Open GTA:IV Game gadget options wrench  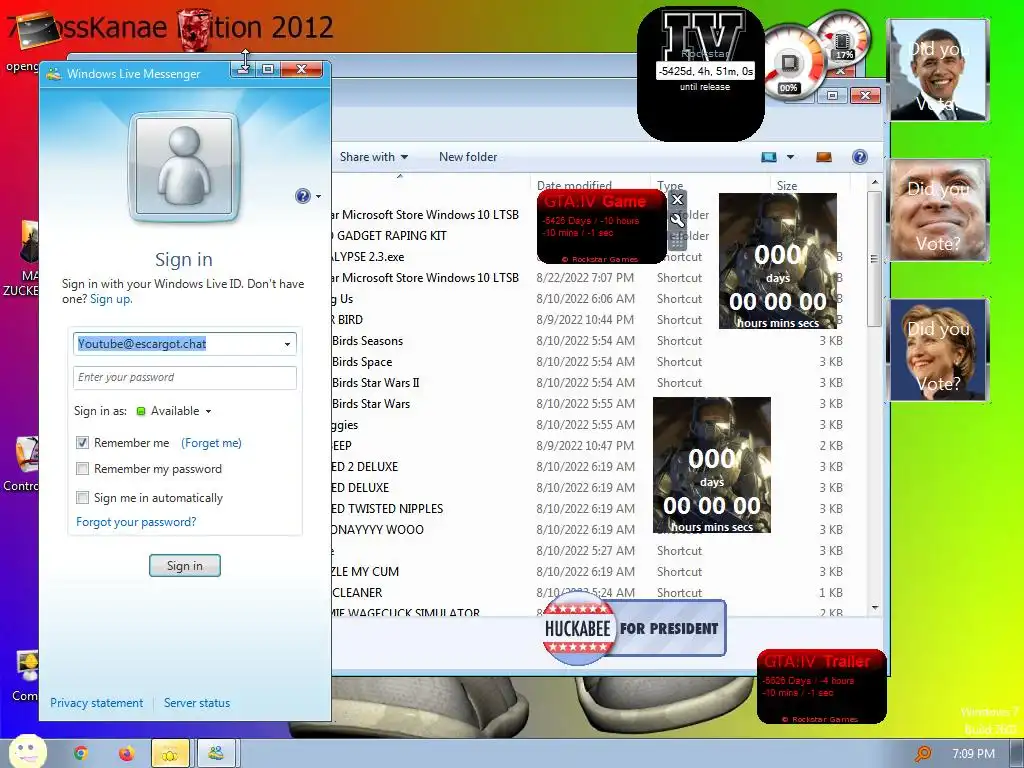677,221
